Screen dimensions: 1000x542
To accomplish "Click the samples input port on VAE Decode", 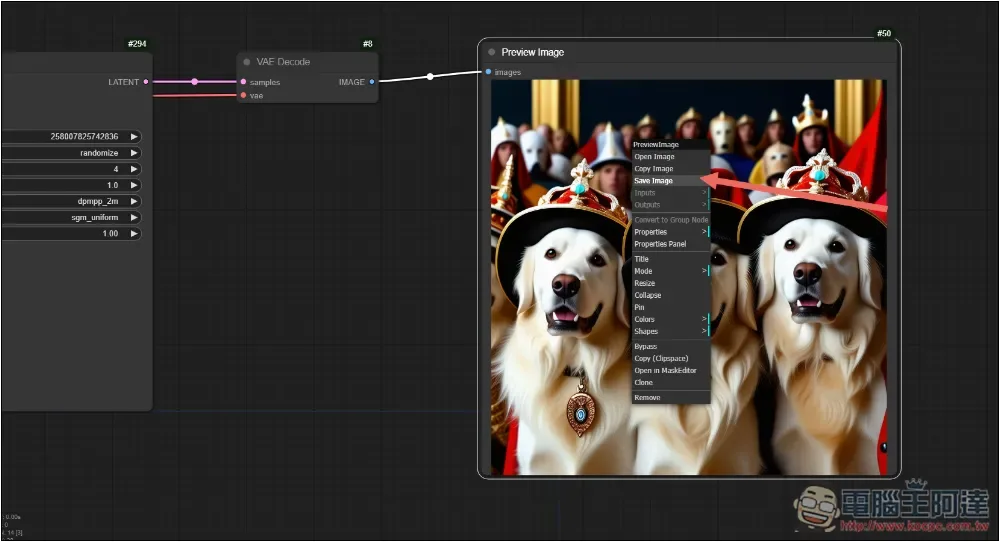I will (x=243, y=82).
